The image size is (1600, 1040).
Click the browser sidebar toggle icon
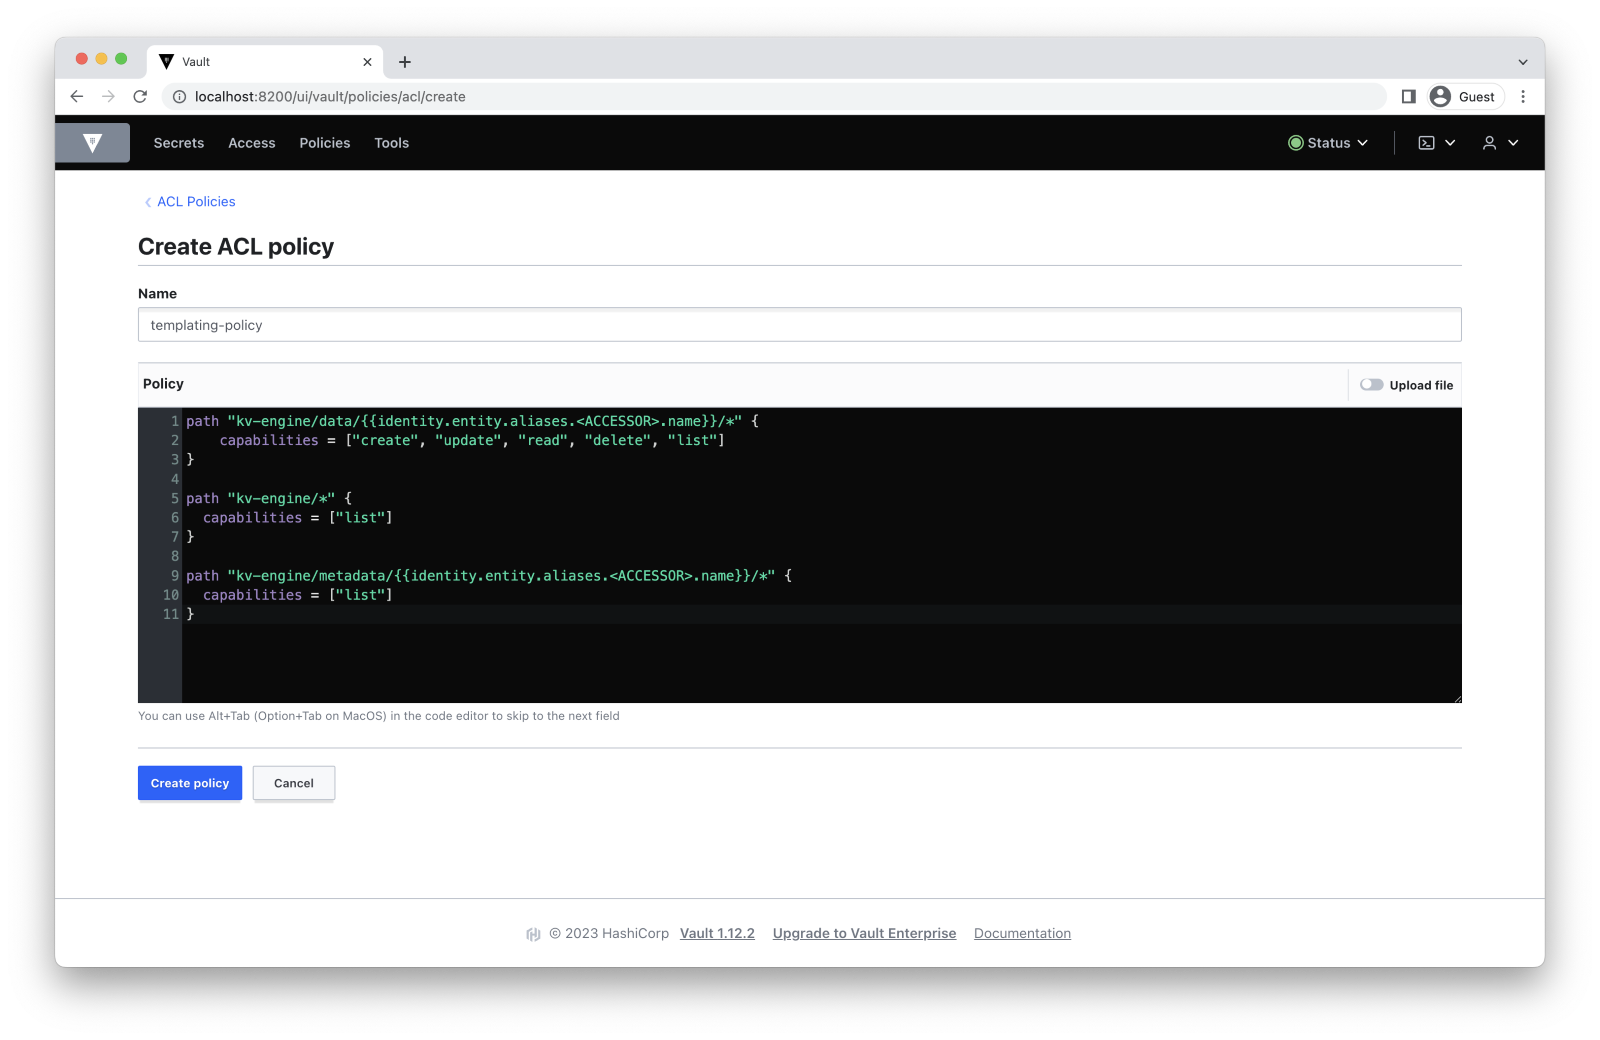coord(1410,96)
